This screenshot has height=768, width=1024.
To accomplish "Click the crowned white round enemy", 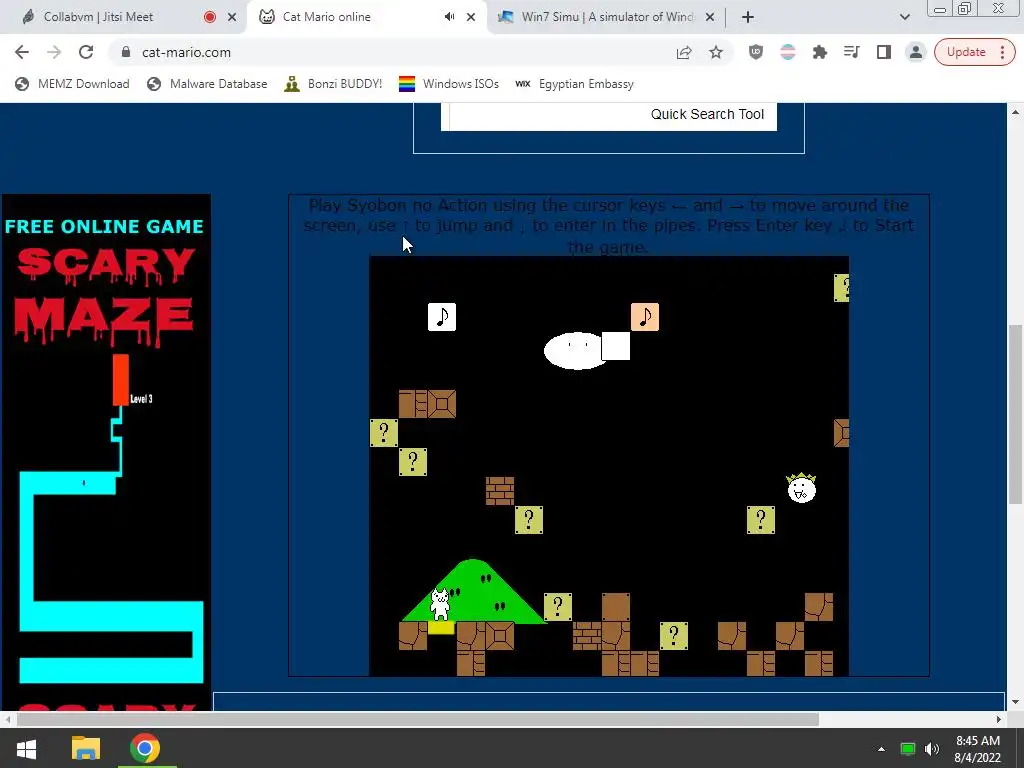I will coord(801,488).
